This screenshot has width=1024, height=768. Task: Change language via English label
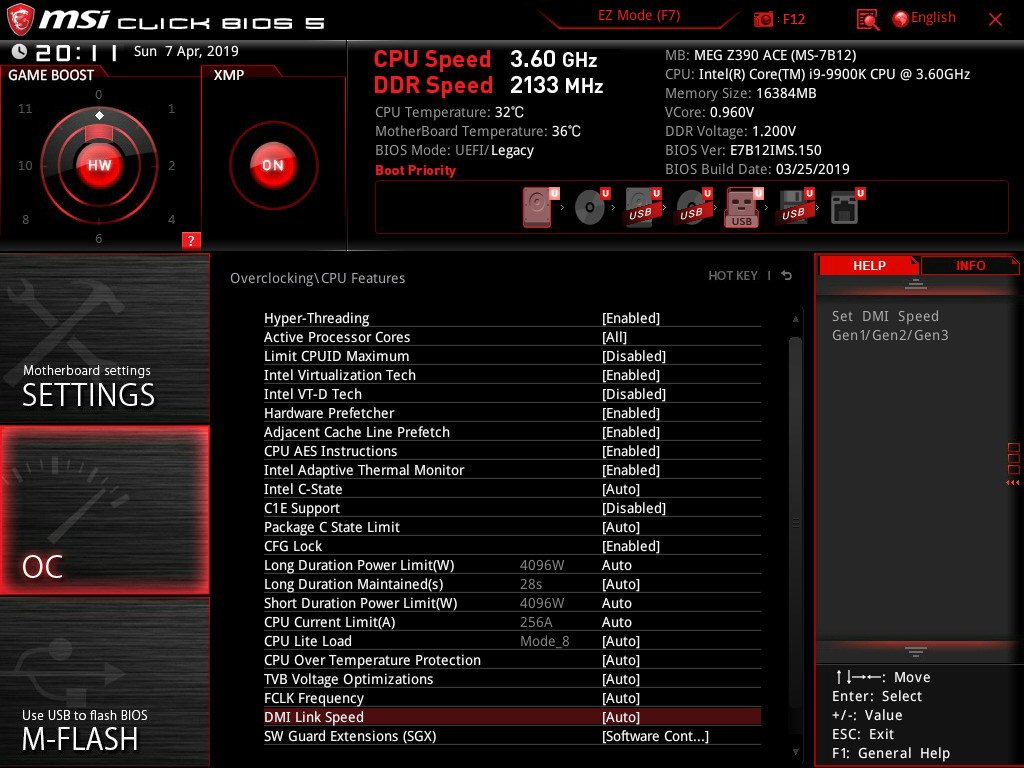coord(933,18)
